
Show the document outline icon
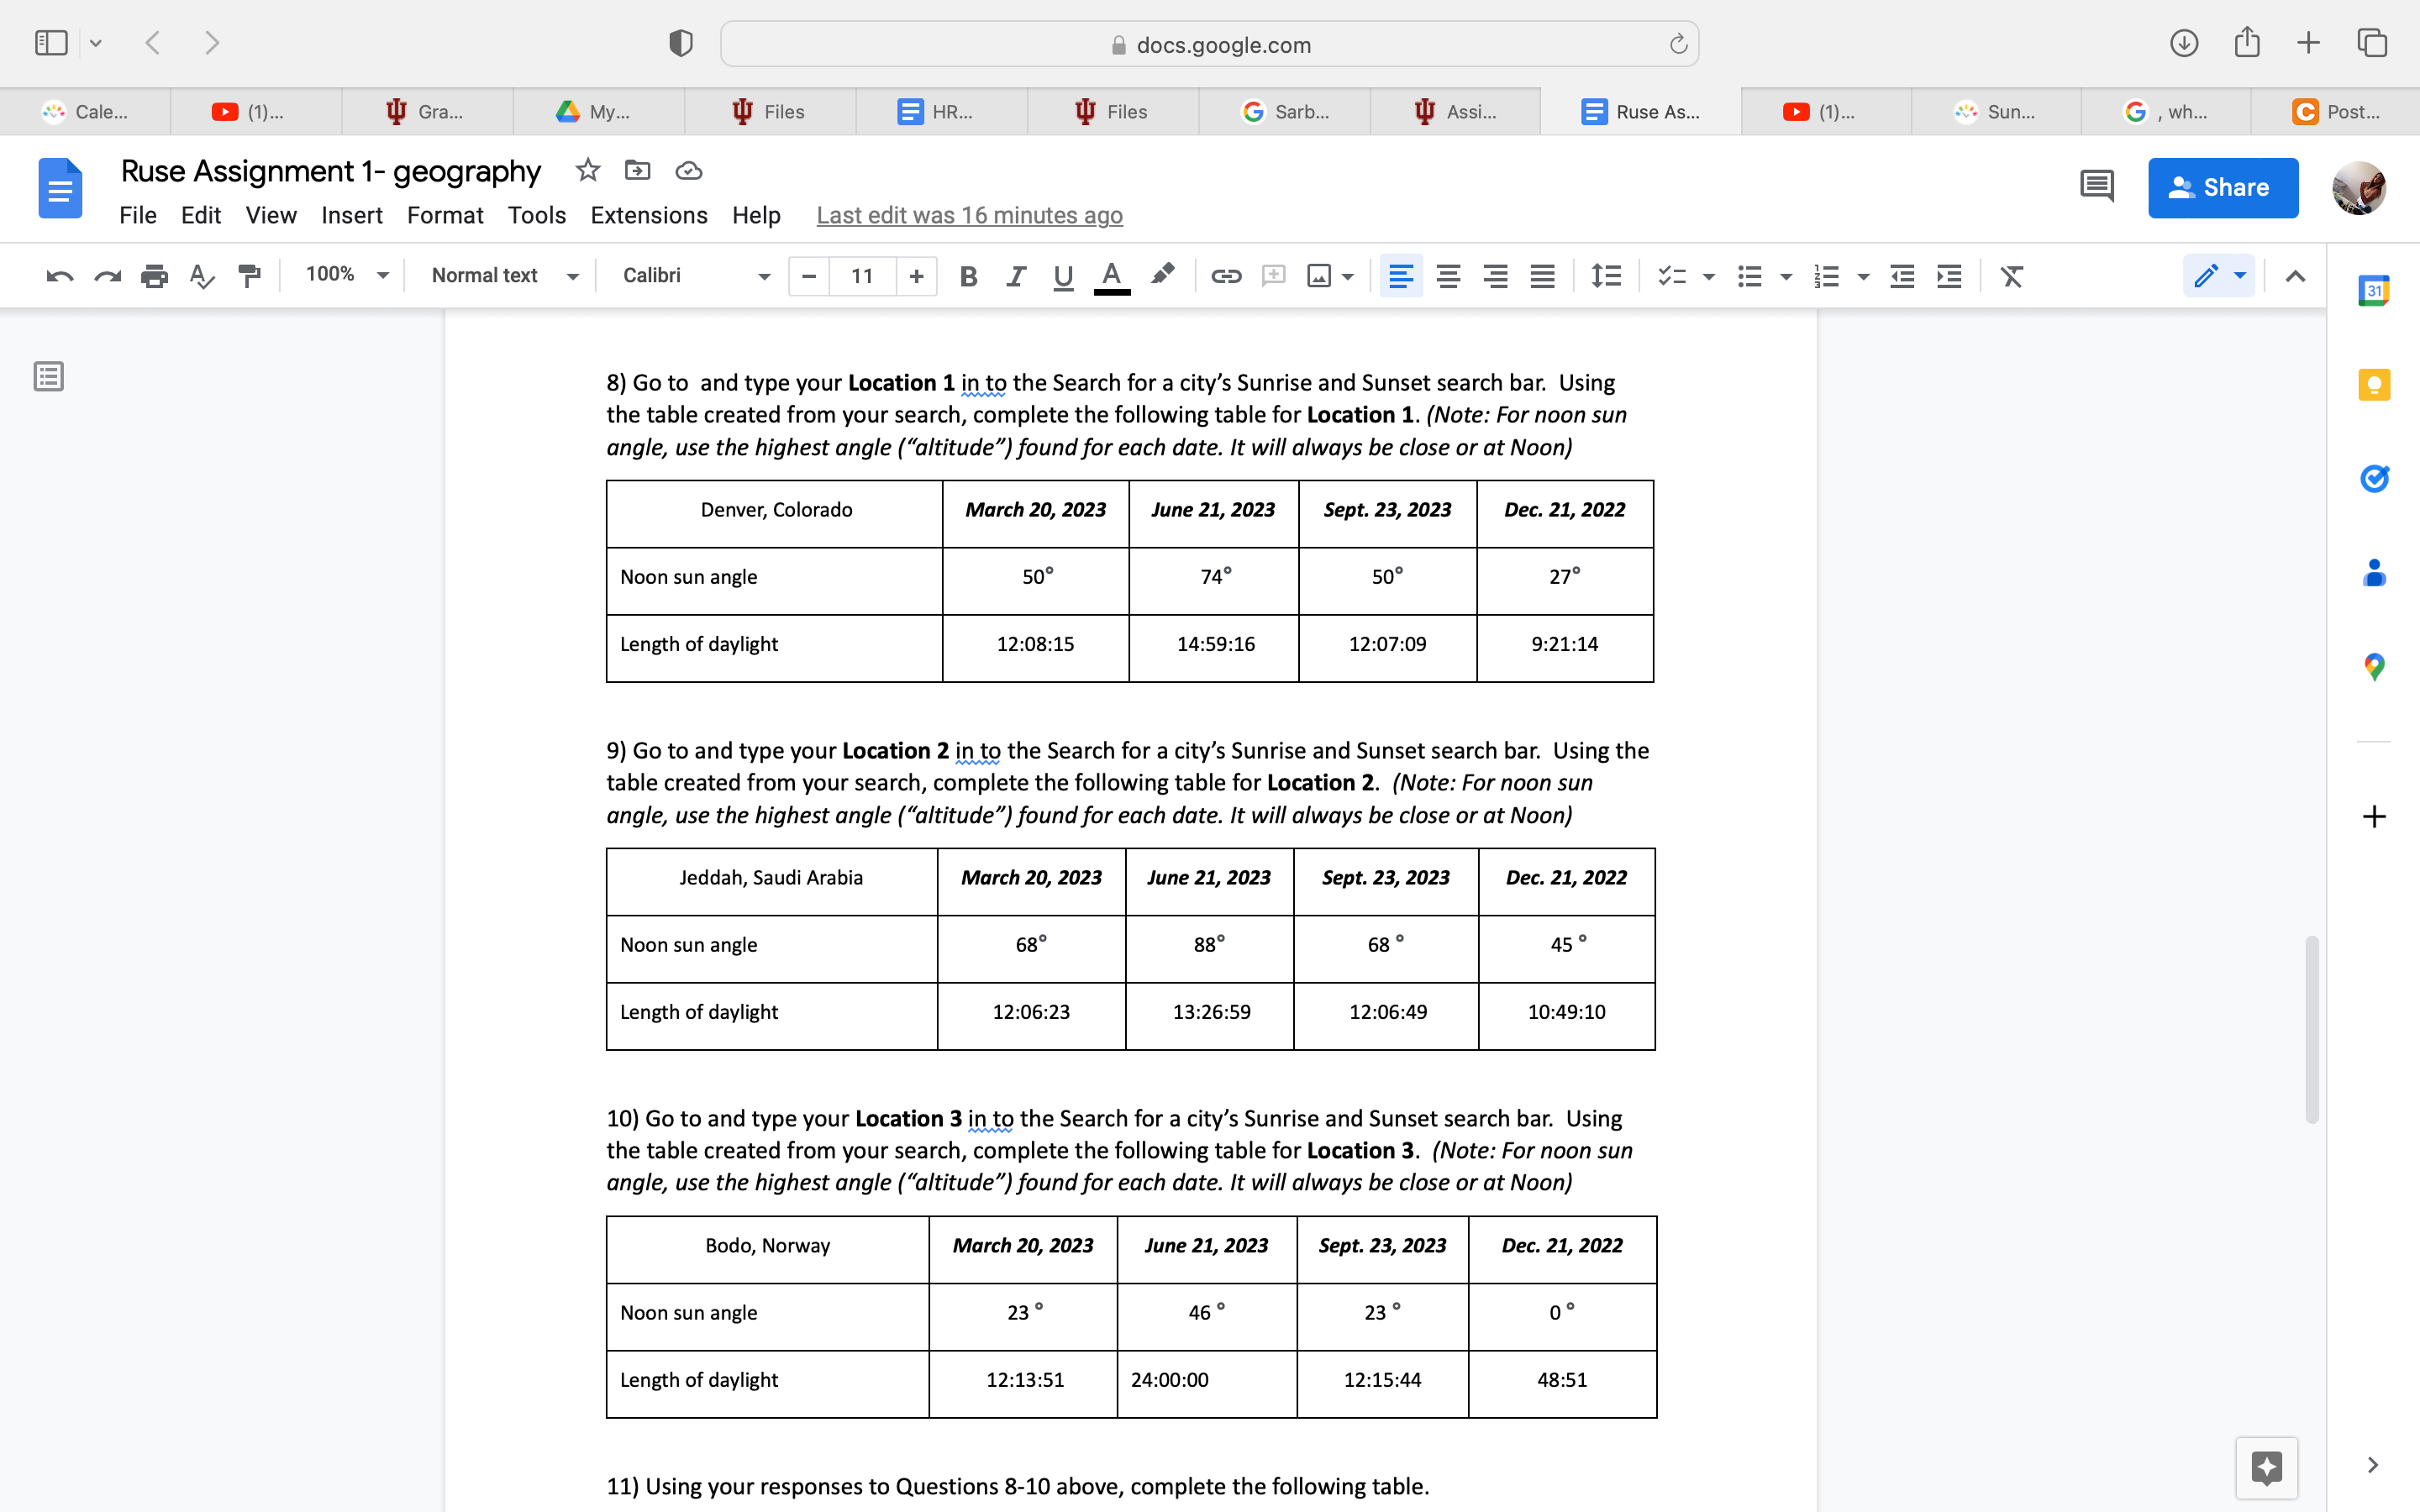(48, 377)
